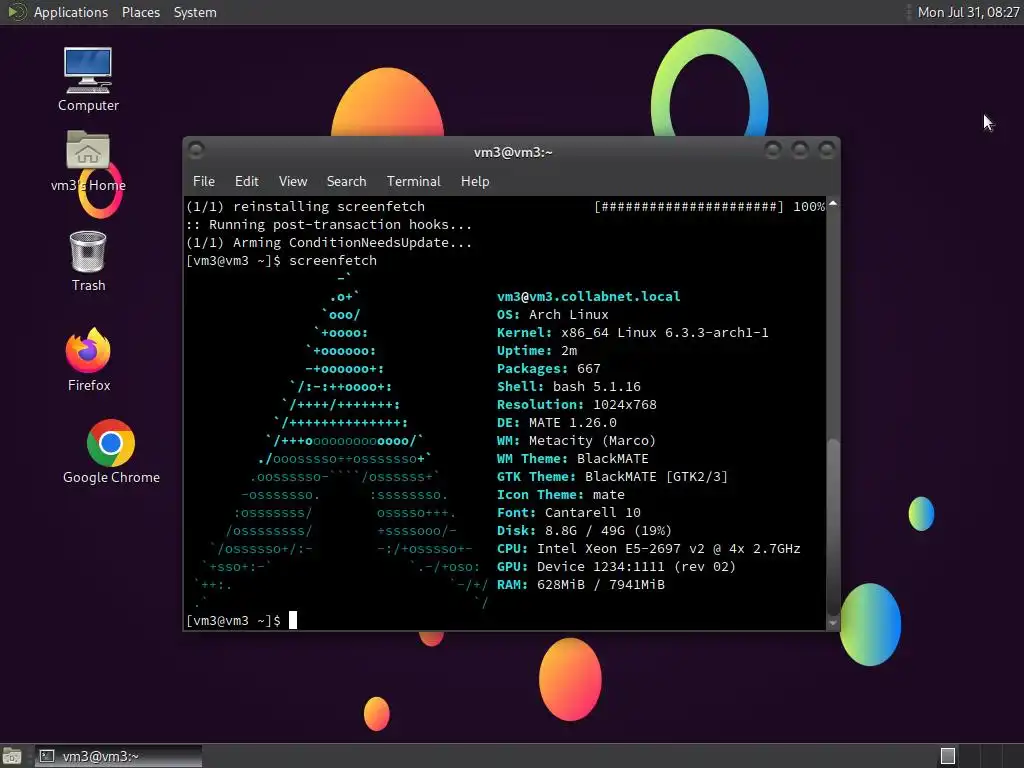Viewport: 1024px width, 768px height.
Task: Open the Terminal menu in the menubar
Action: click(413, 182)
